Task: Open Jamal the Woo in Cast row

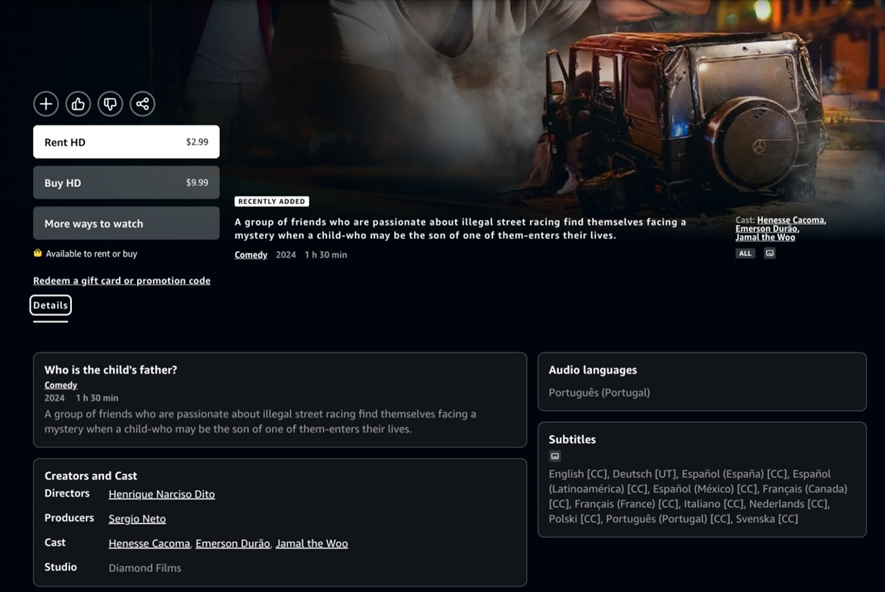Action: [312, 543]
